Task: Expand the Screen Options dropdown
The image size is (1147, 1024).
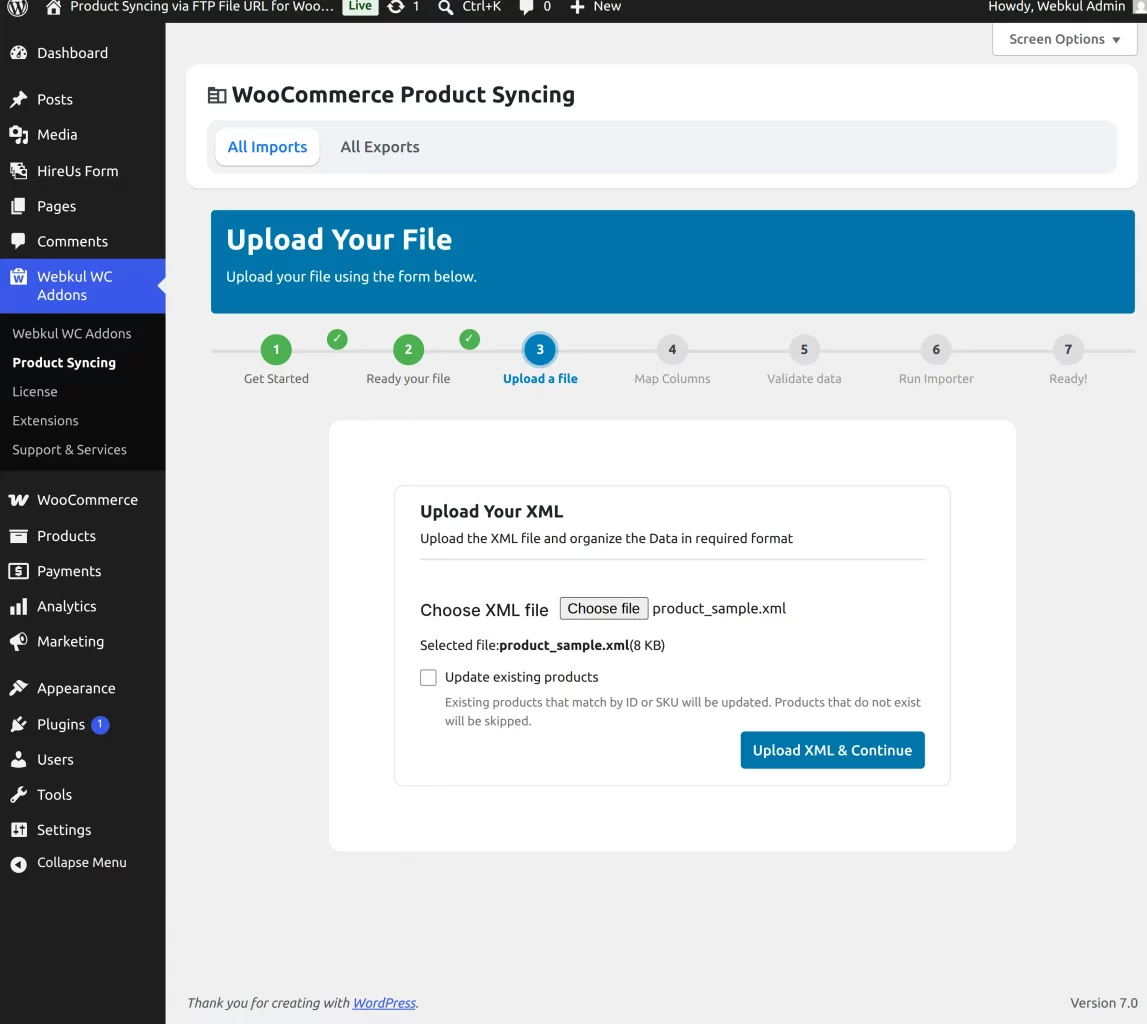Action: coord(1064,39)
